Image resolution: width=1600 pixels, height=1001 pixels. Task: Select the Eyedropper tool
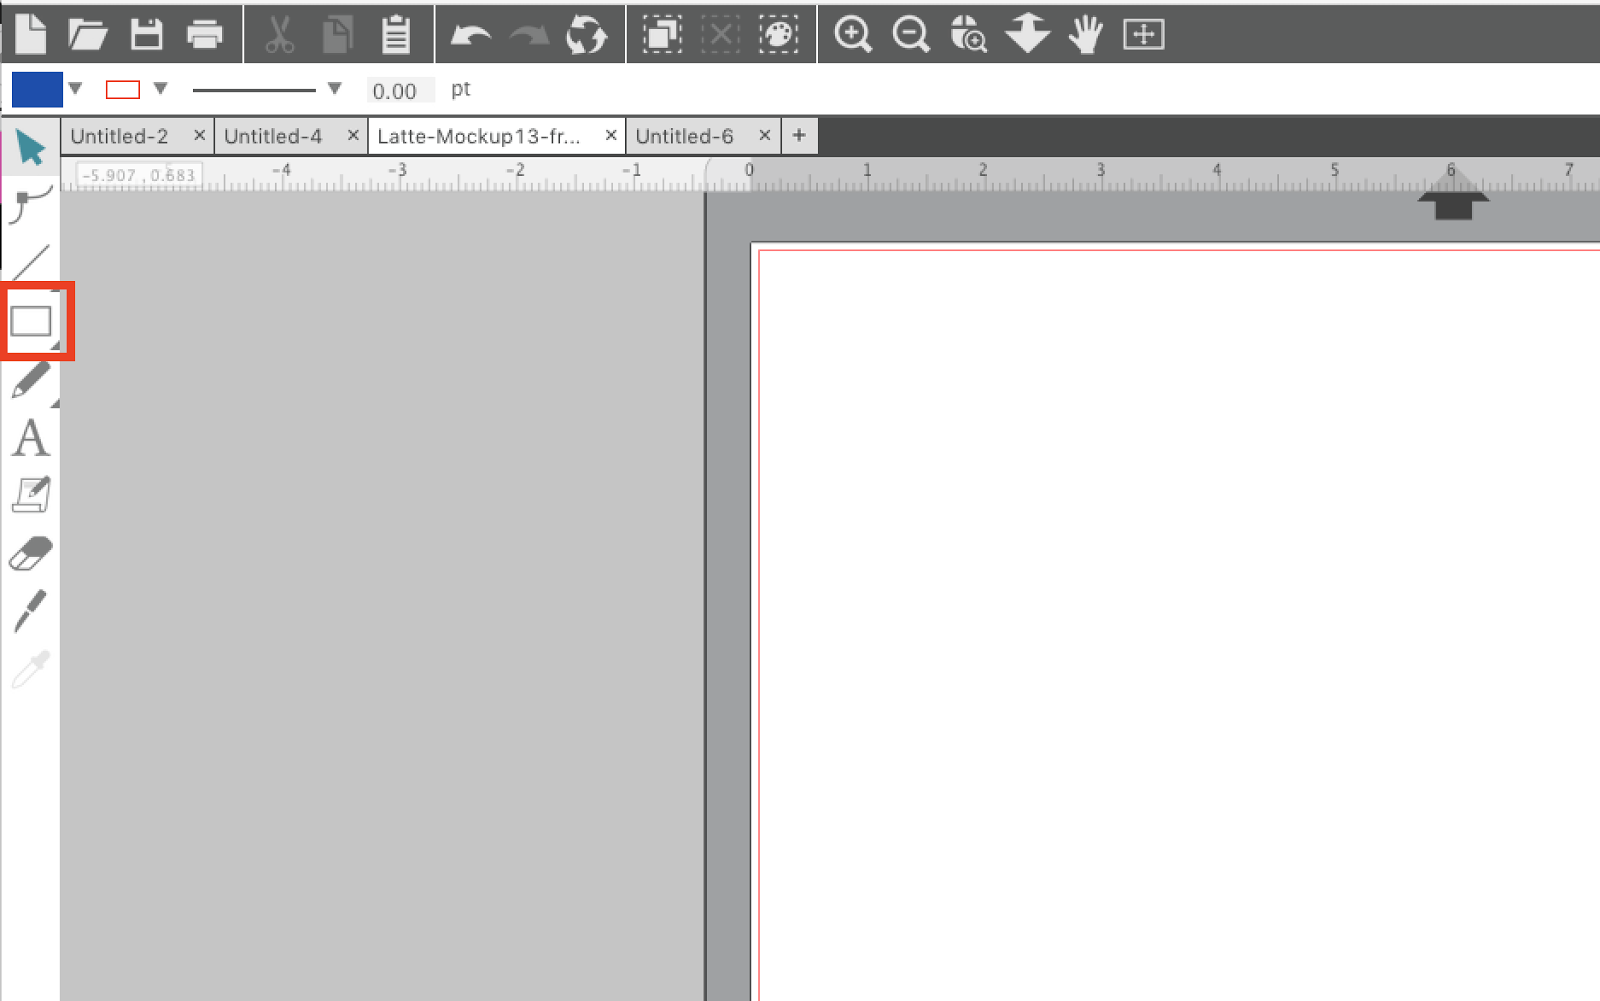31,668
